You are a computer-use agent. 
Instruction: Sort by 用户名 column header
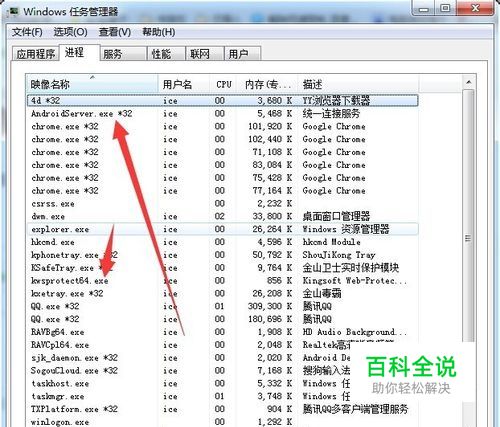[x=184, y=84]
